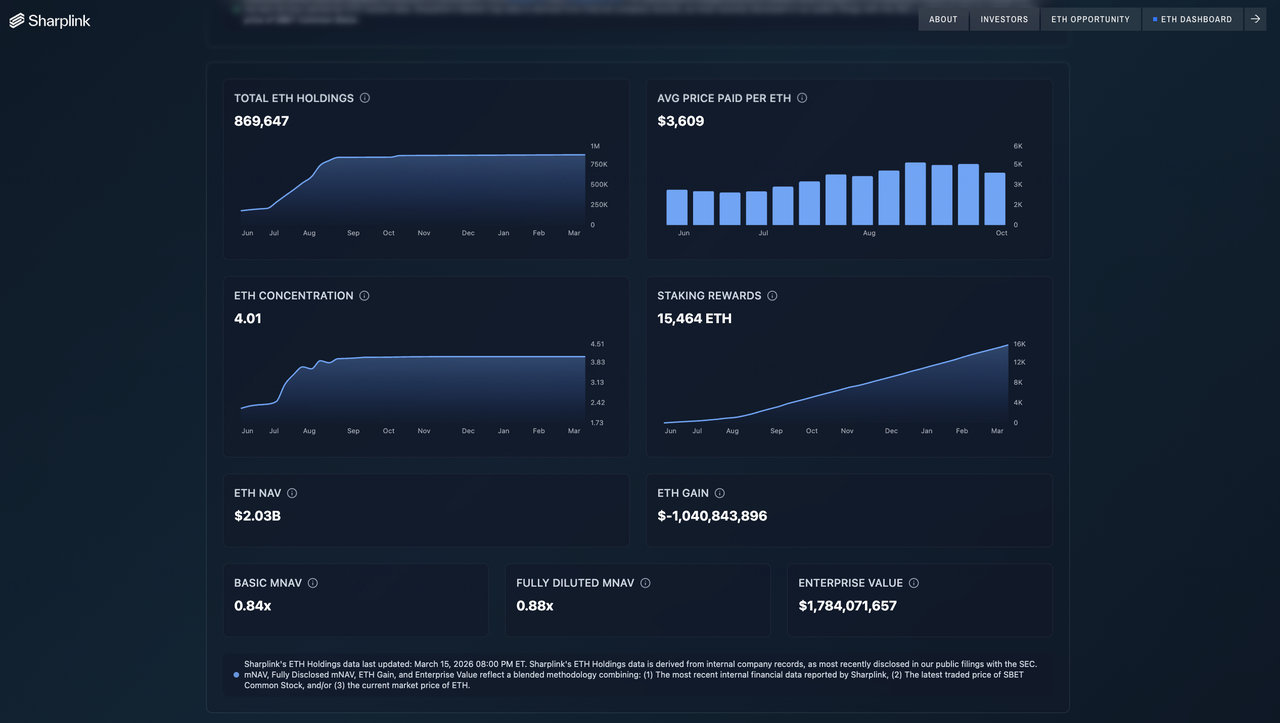
Task: Go to the Investors page
Action: [1004, 19]
